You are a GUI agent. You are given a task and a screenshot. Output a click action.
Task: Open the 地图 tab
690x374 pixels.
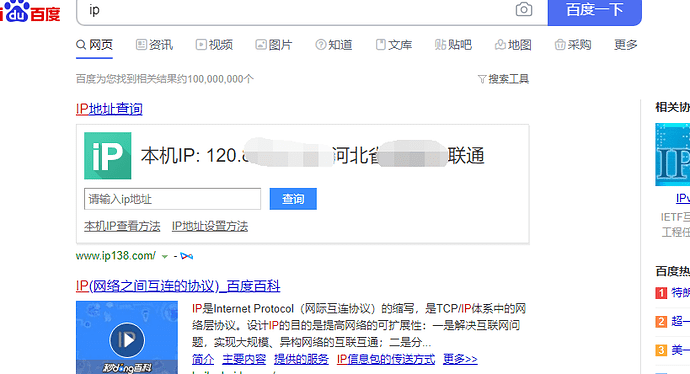pyautogui.click(x=513, y=44)
